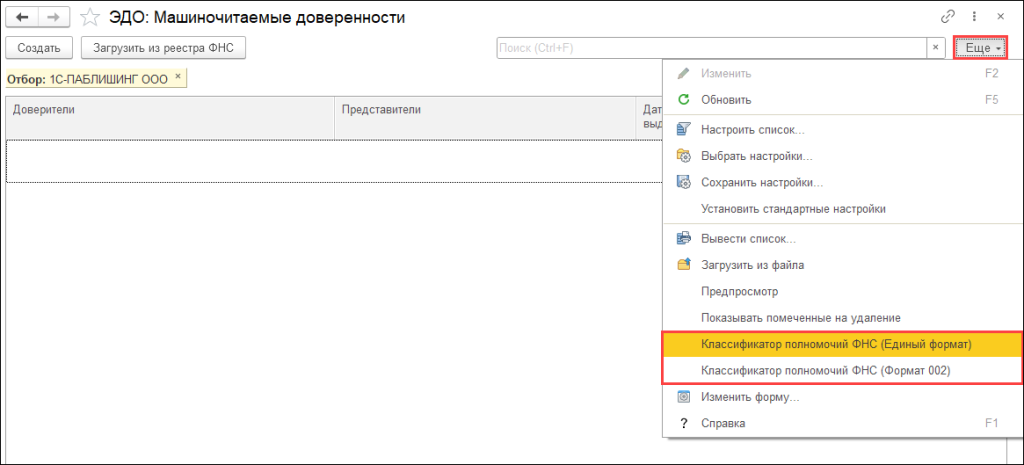
Task: Click the Загрузить из файла folder icon
Action: [684, 265]
